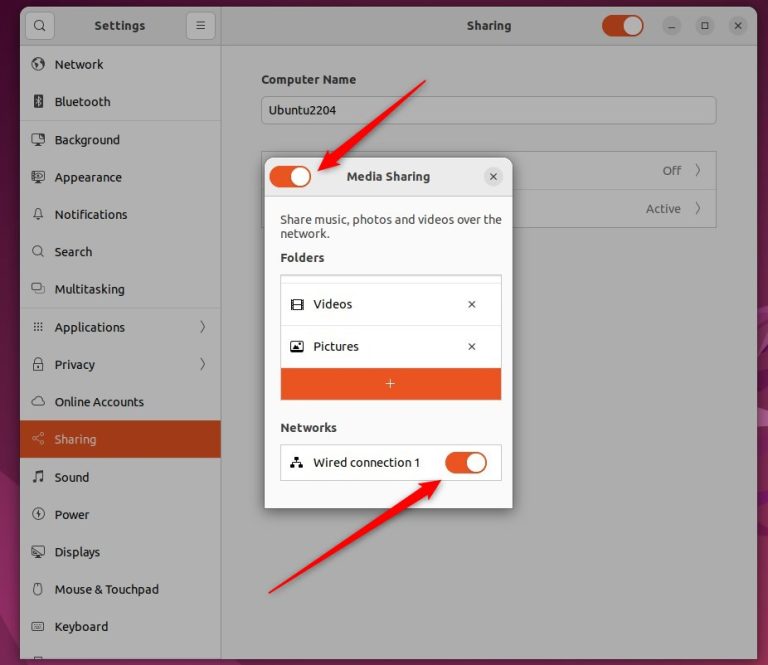
Task: Click the Keyboard icon in sidebar
Action: tap(38, 626)
